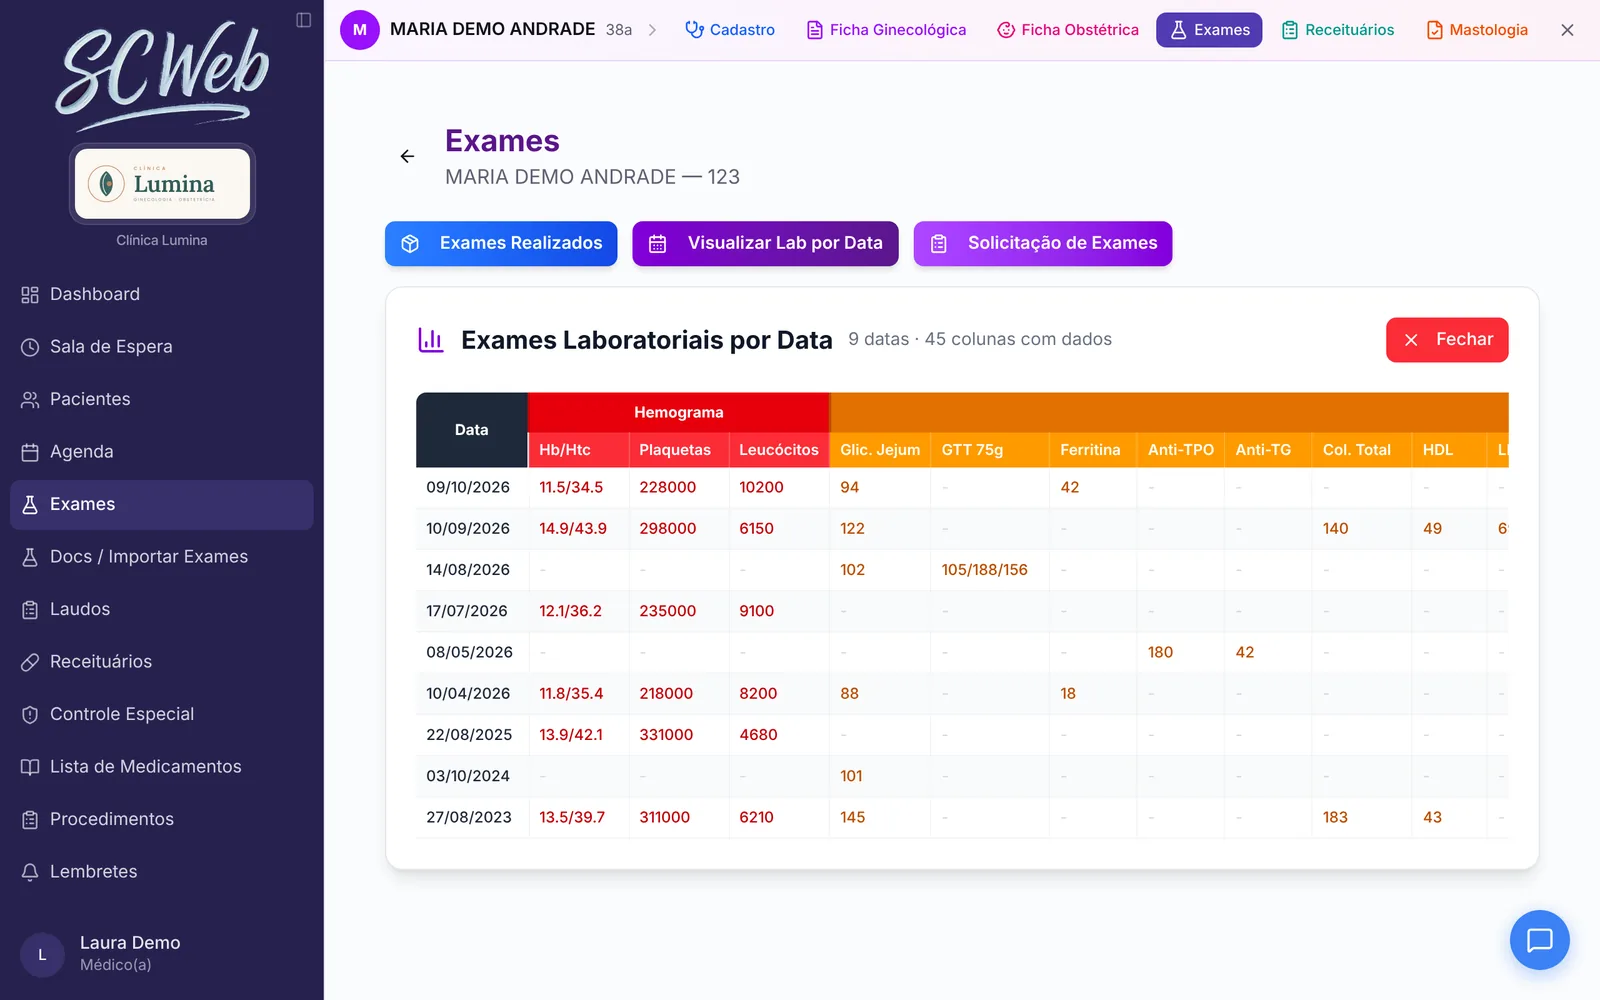Click the GTT 75g column header
Viewport: 1600px width, 1000px height.
pos(989,450)
